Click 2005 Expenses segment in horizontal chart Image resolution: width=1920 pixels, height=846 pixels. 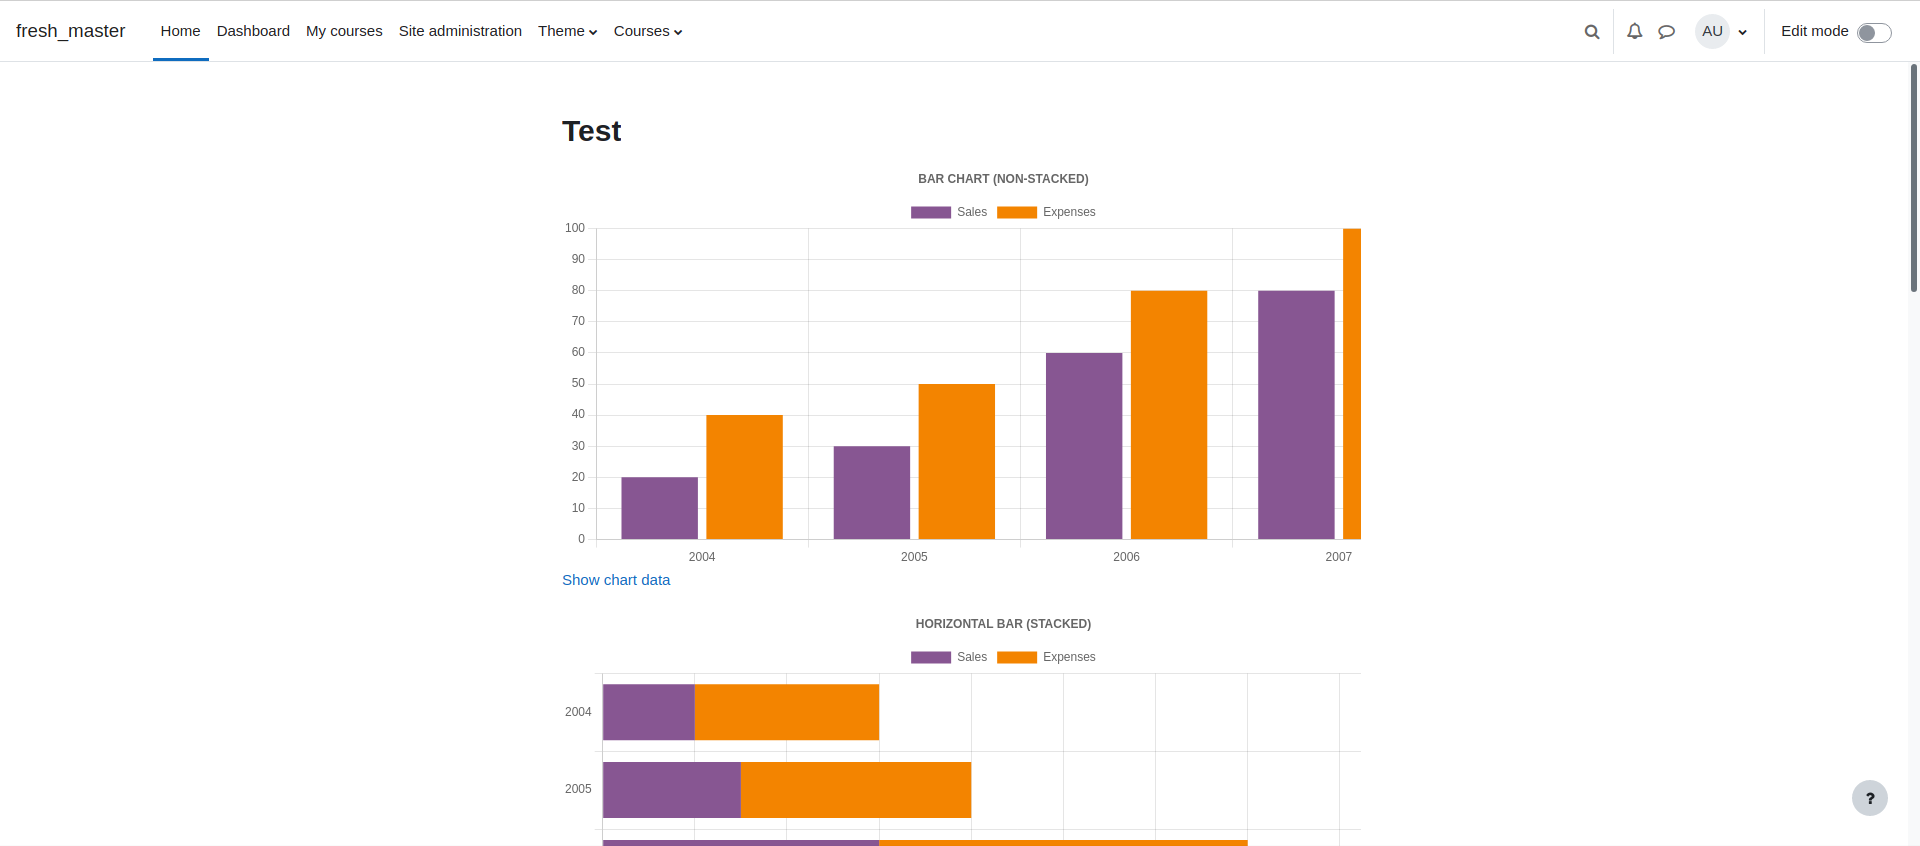tap(856, 790)
